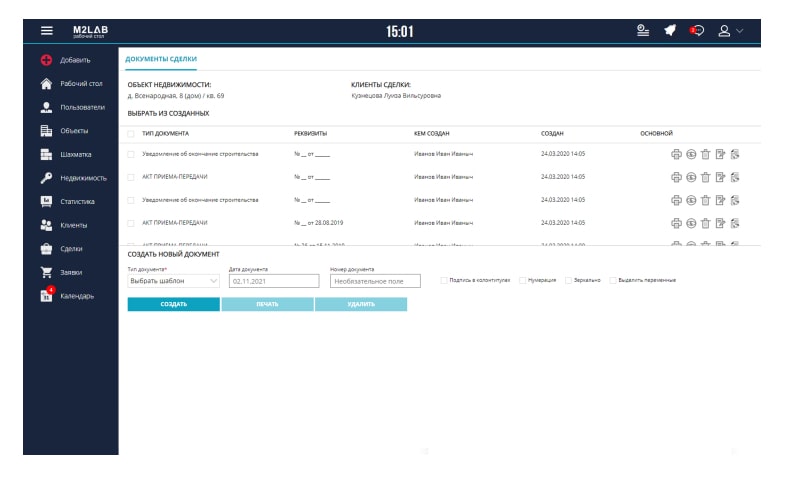Open Недвижимость key icon in the sidebar

46,178
